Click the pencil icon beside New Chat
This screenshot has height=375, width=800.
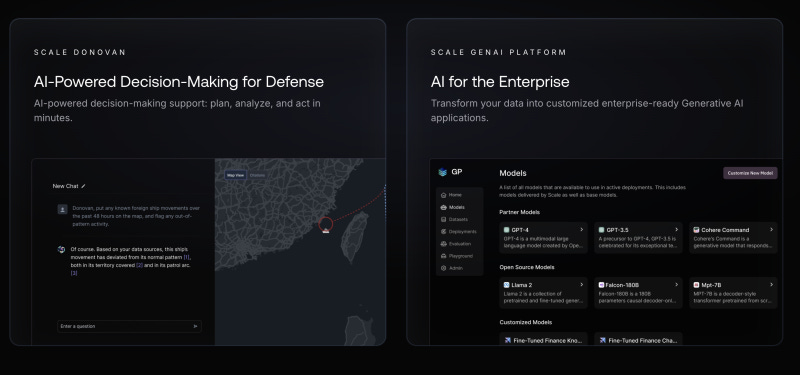84,186
